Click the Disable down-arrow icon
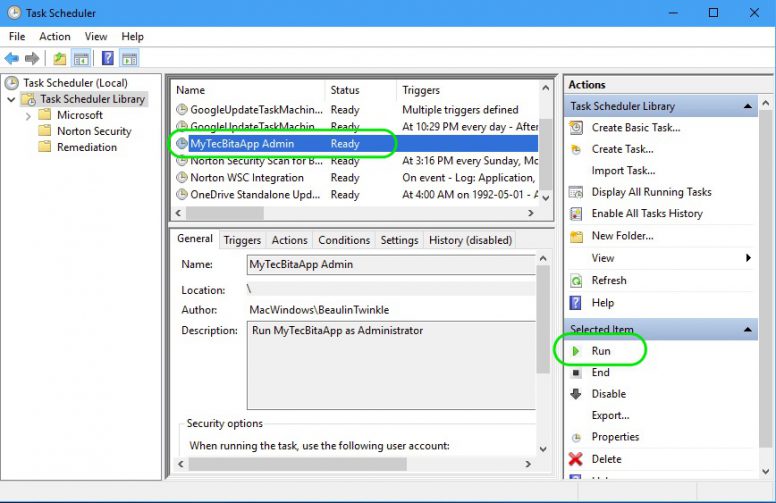Screen dimensions: 776x503 click(x=576, y=394)
